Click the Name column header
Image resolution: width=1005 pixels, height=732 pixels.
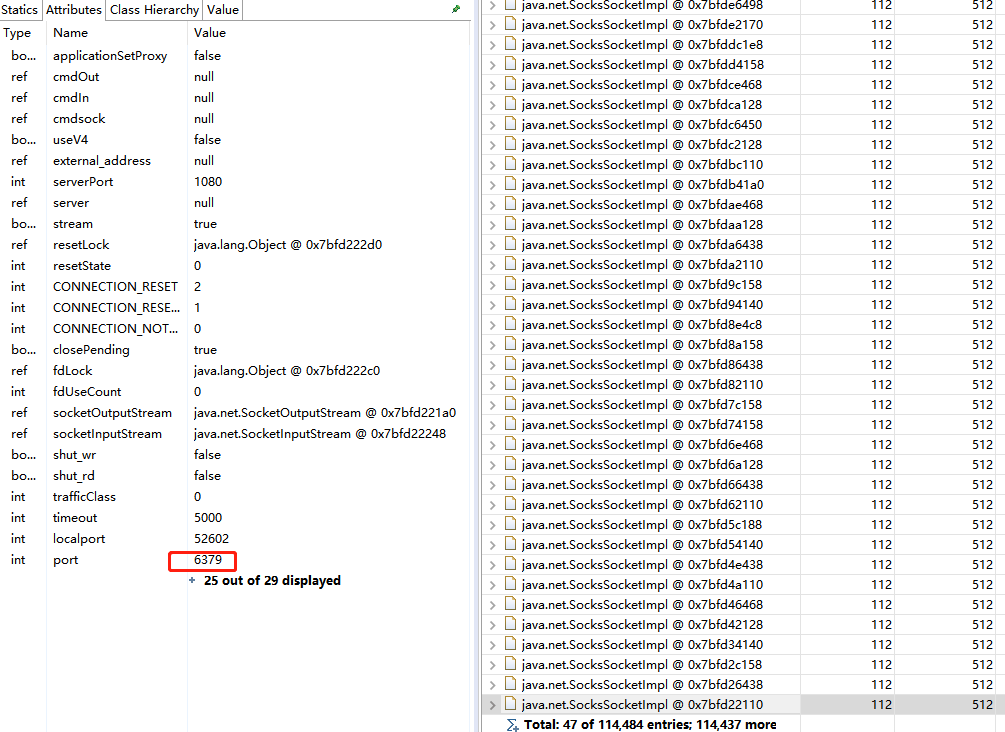pos(70,33)
